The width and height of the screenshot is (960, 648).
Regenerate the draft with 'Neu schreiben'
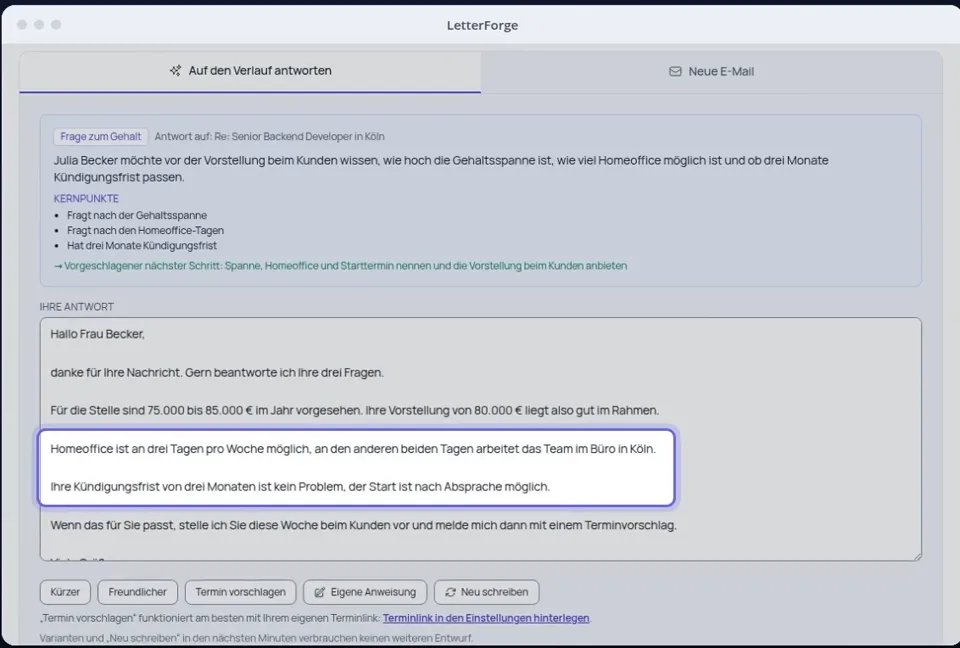487,592
